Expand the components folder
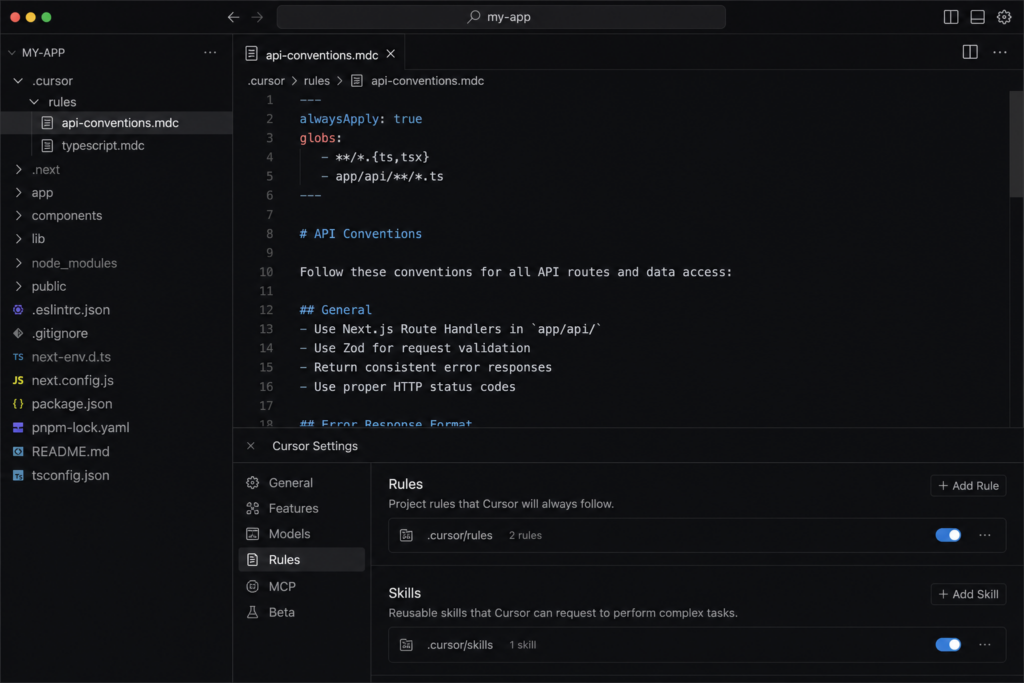Screen dimensions: 1024x683 coord(18,215)
